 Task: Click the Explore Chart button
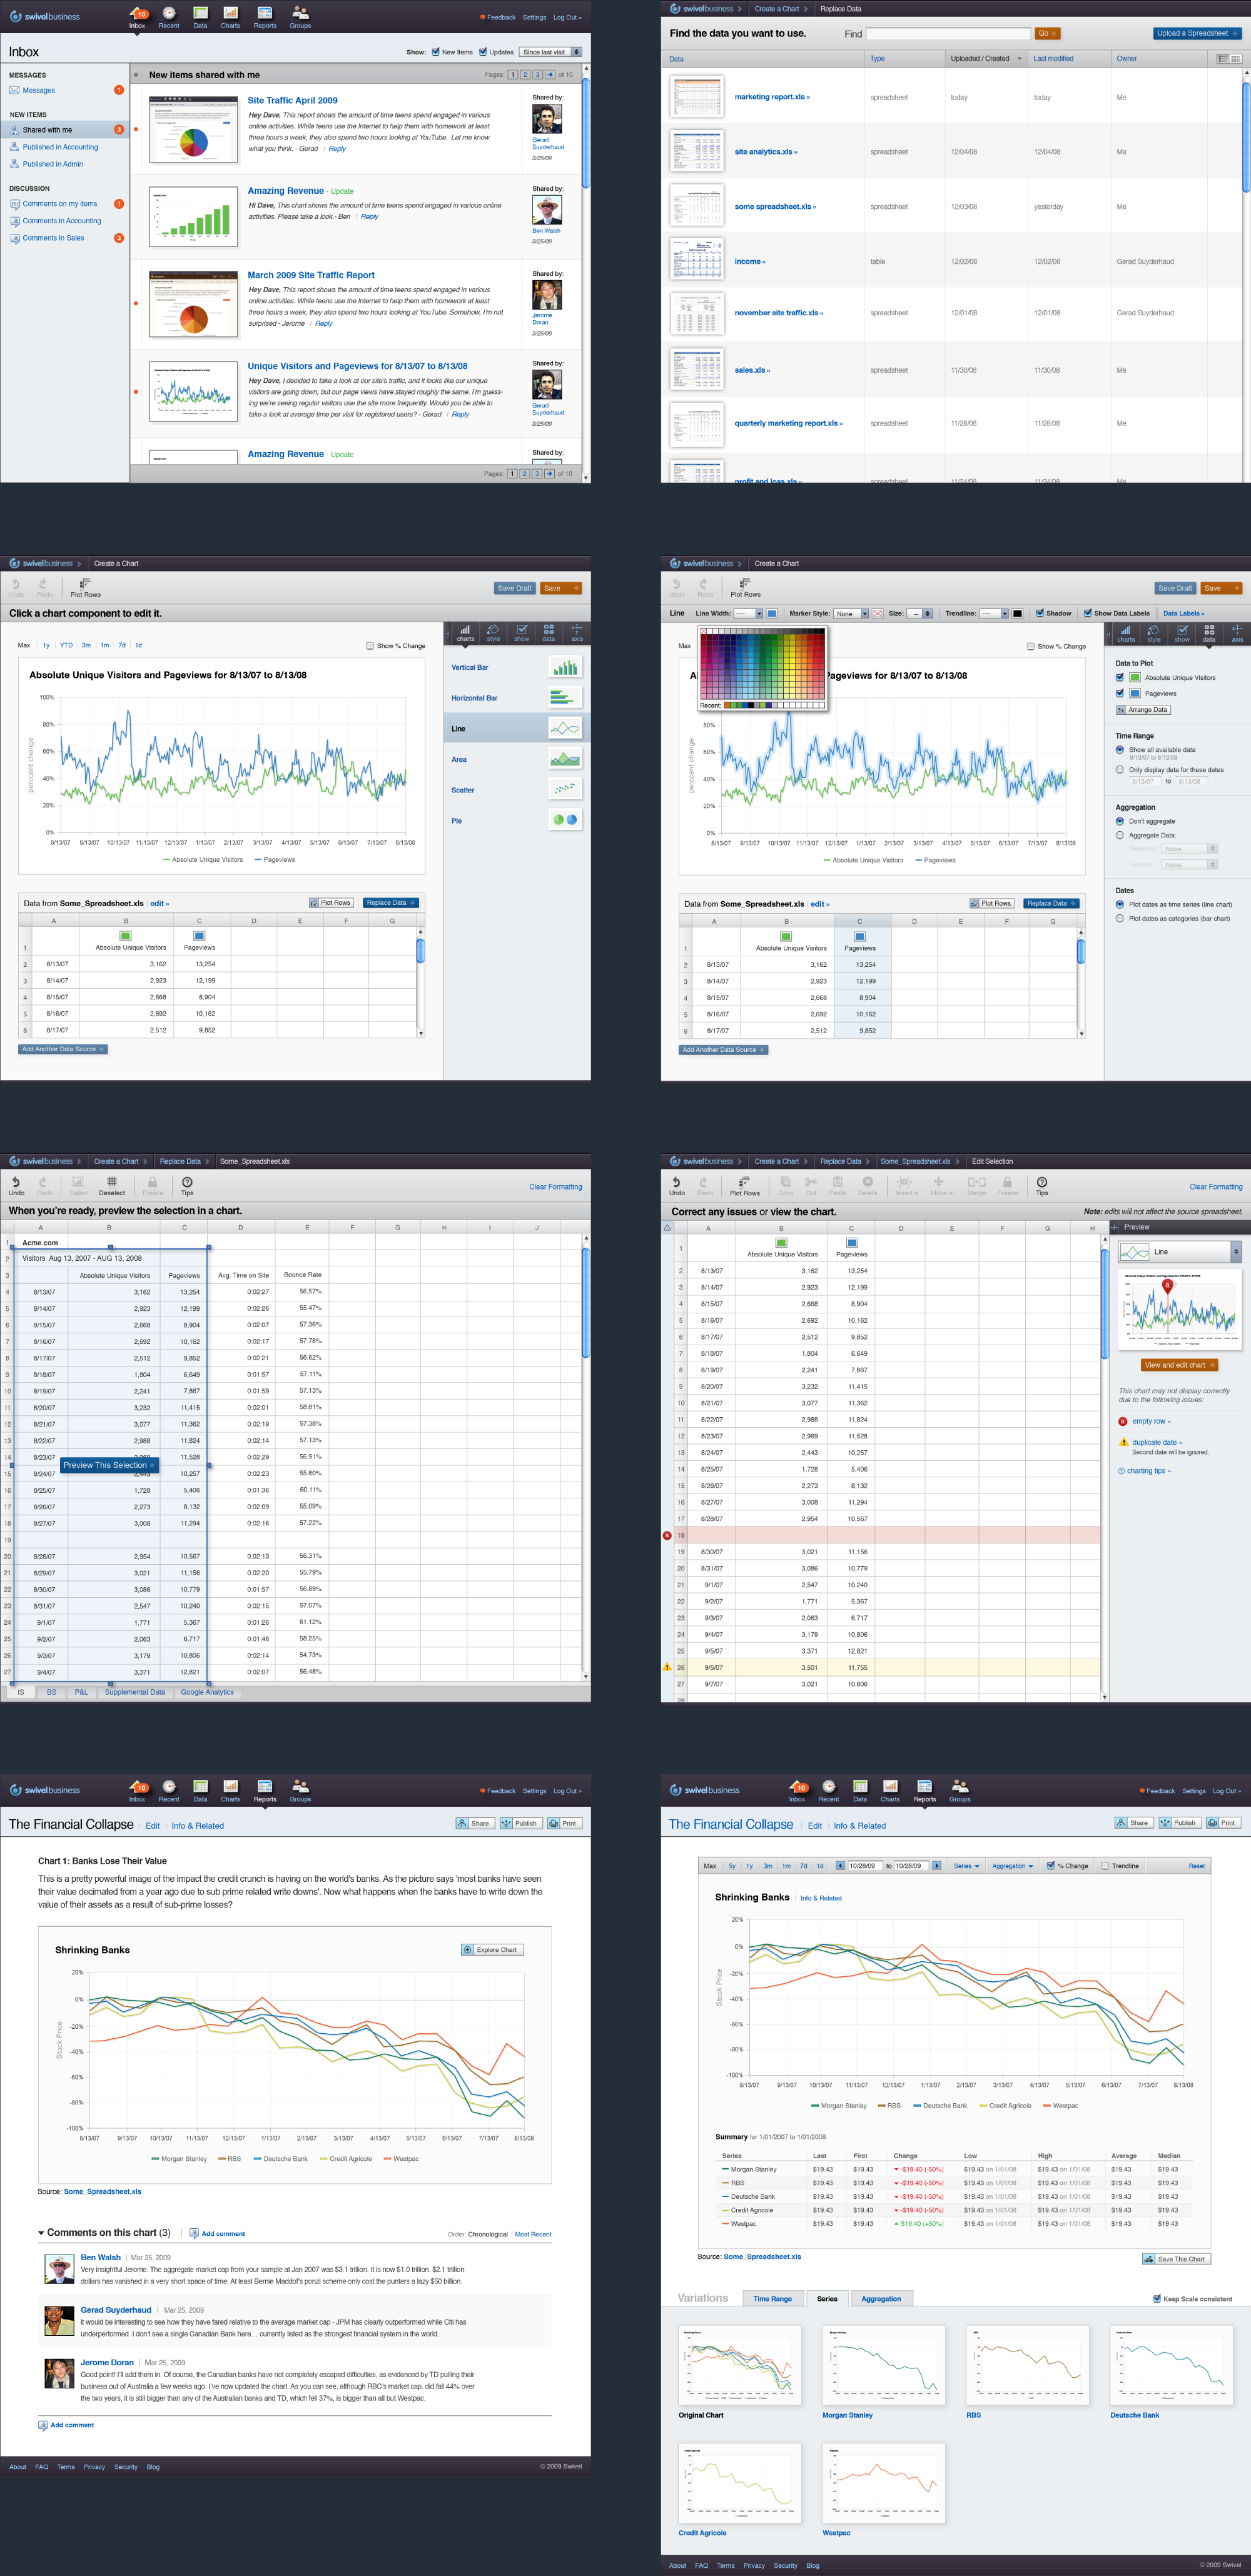point(492,1949)
